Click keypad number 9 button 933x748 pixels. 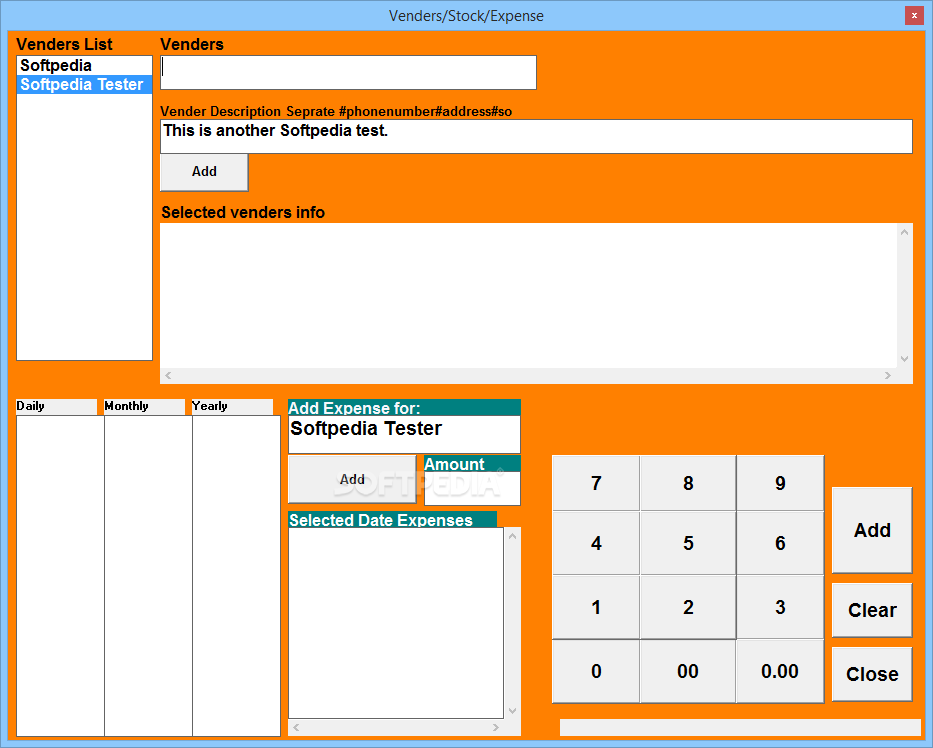[780, 483]
